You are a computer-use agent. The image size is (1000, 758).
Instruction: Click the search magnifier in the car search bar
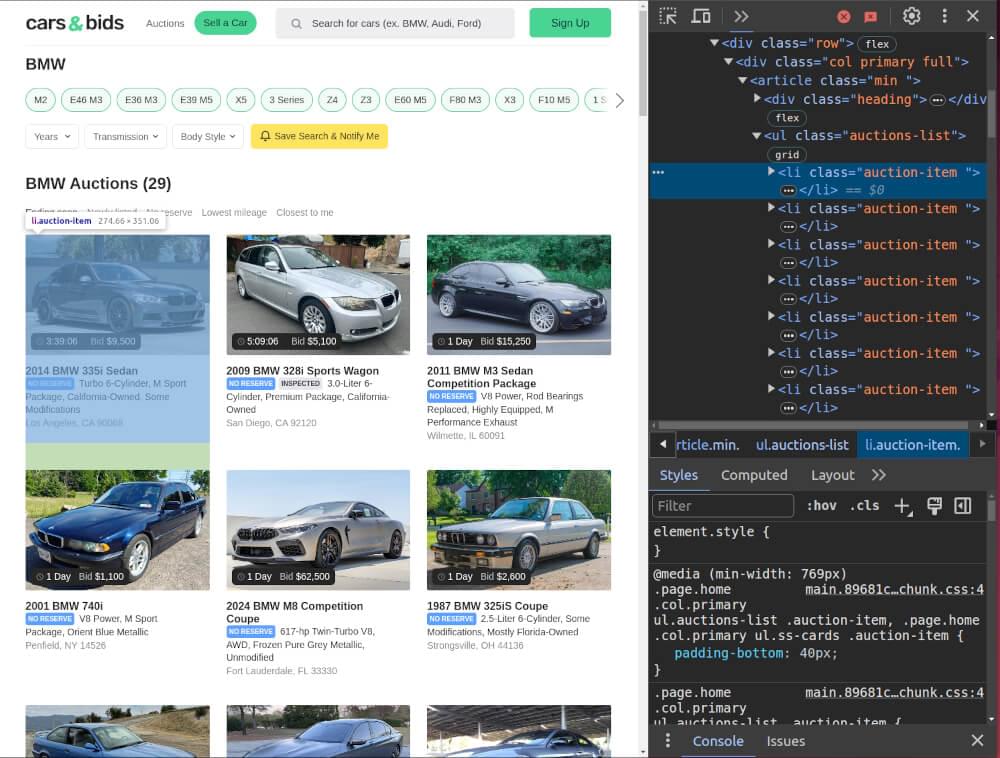296,22
